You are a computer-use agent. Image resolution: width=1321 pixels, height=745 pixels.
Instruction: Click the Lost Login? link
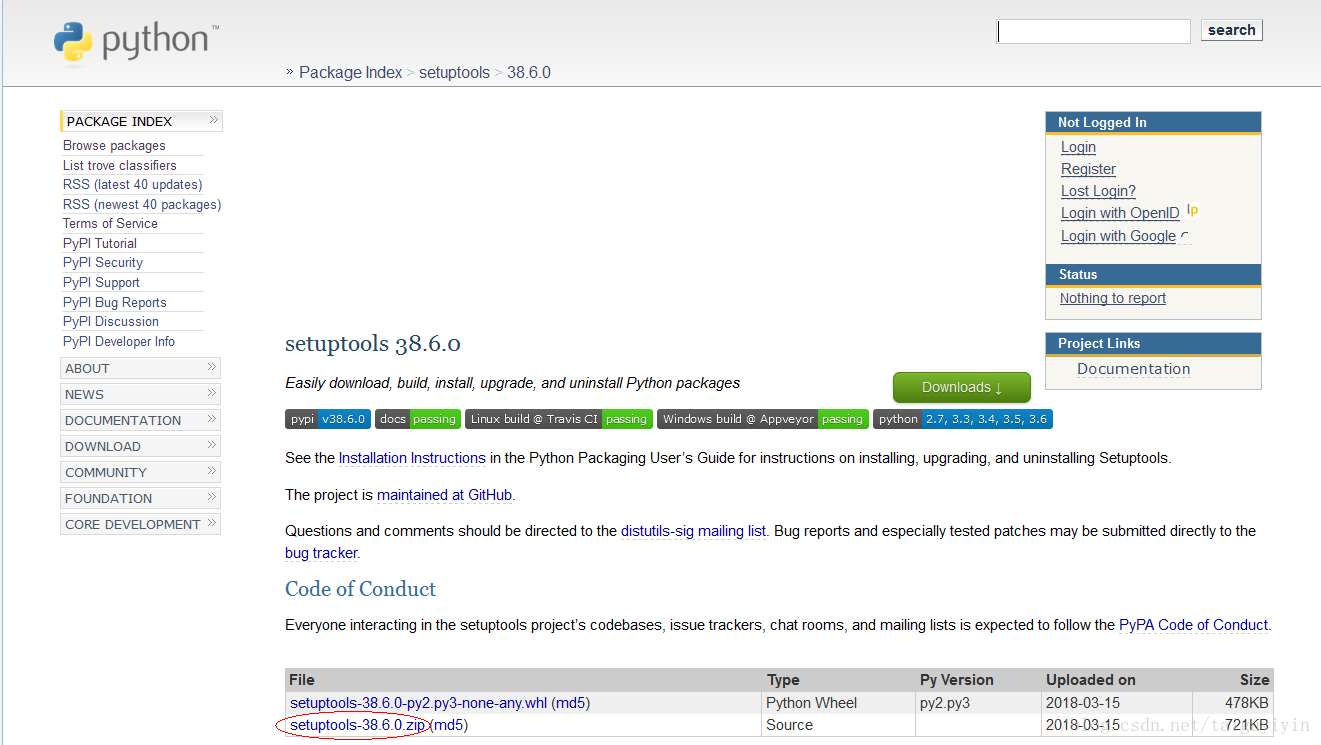coord(1098,191)
